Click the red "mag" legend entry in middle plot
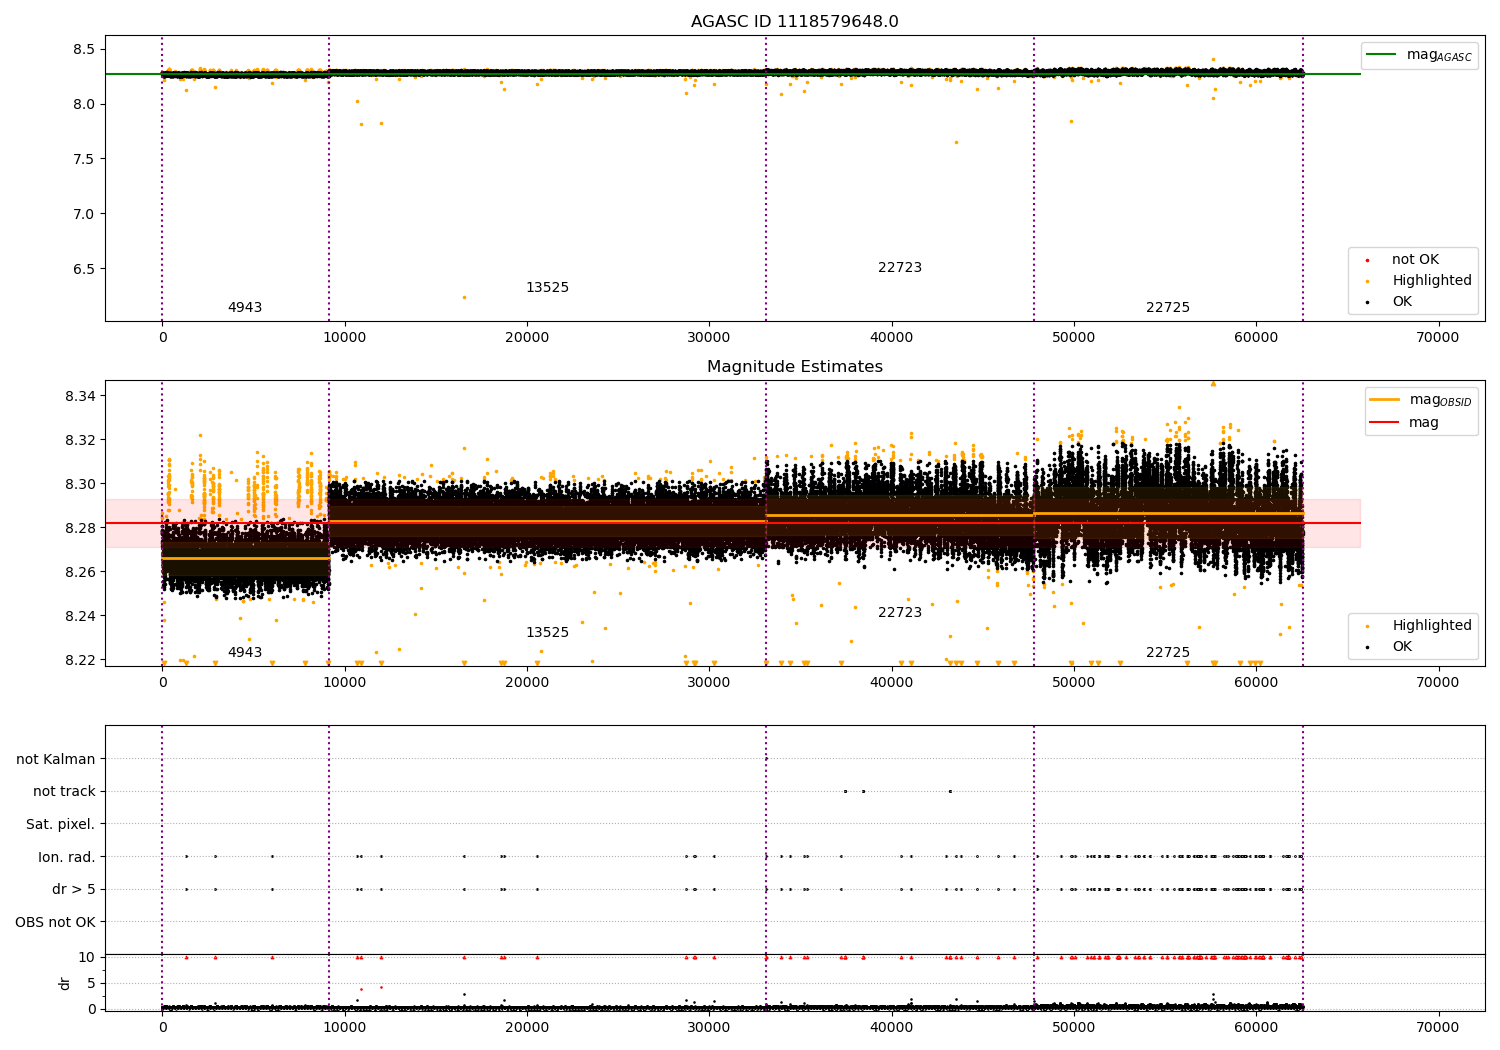The image size is (1500, 1050). (x=1404, y=423)
